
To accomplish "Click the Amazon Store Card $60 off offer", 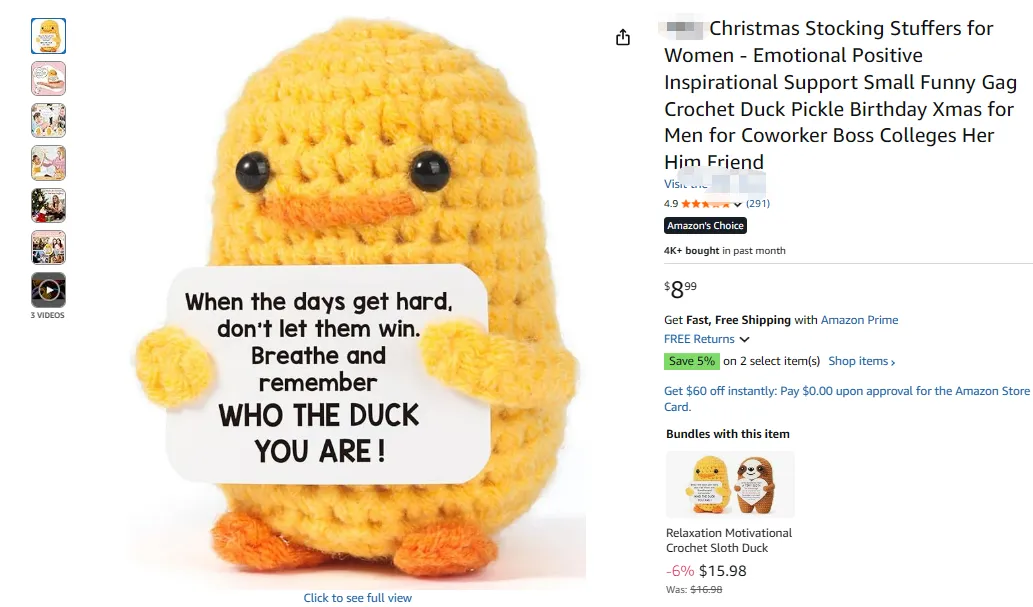I will point(847,399).
